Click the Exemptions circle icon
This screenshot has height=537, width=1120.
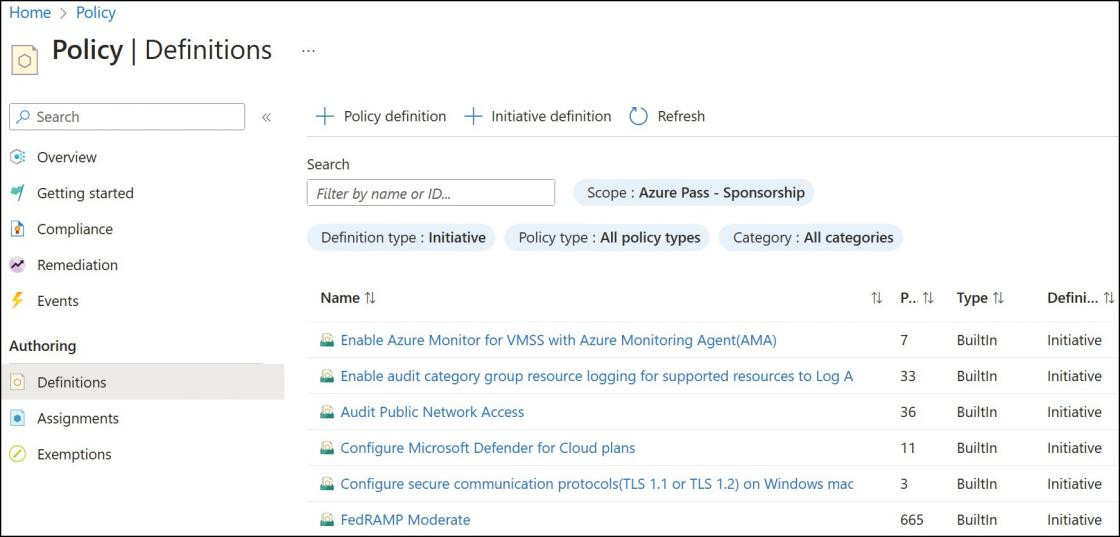tap(18, 454)
